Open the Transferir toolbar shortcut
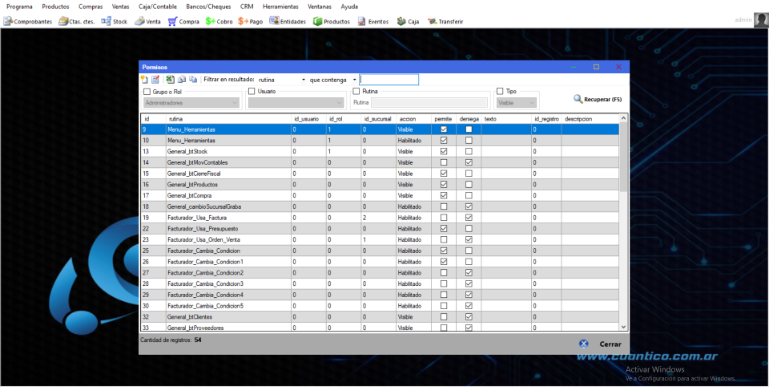 click(445, 22)
